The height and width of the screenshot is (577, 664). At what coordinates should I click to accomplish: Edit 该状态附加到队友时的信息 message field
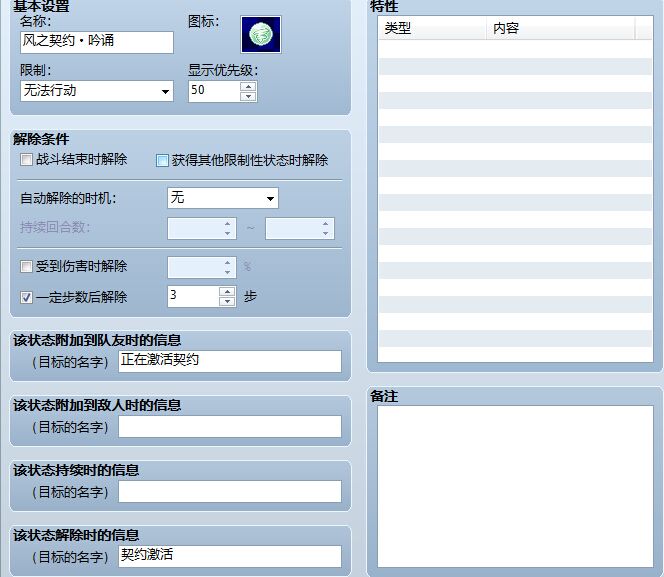pyautogui.click(x=230, y=362)
